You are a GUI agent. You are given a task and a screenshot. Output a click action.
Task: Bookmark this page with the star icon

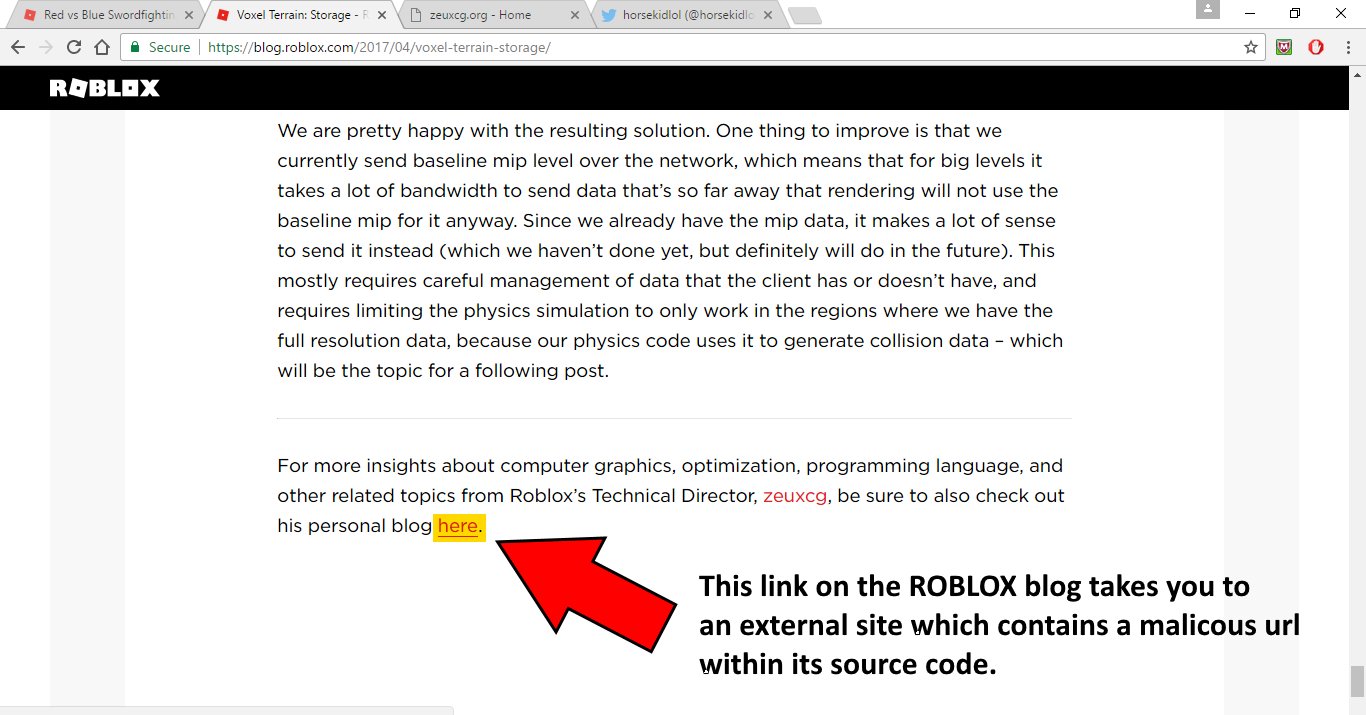1250,47
